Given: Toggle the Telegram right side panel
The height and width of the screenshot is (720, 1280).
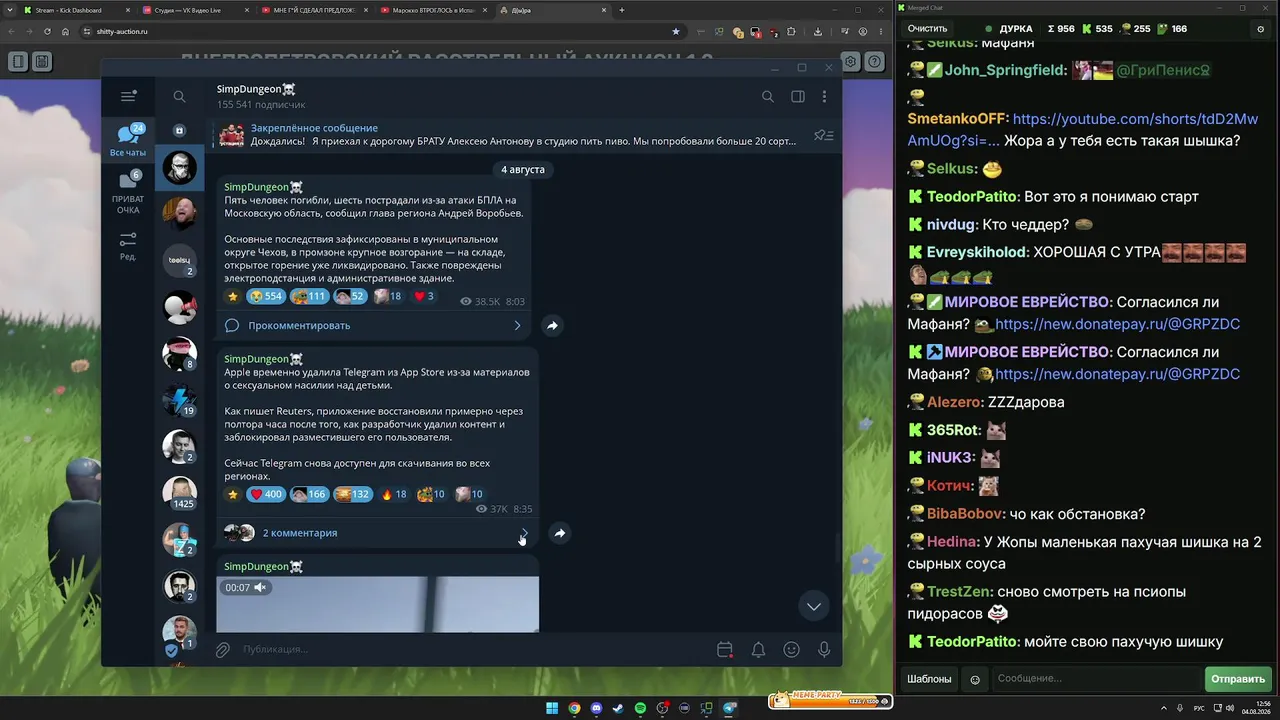Looking at the screenshot, I should 798,97.
